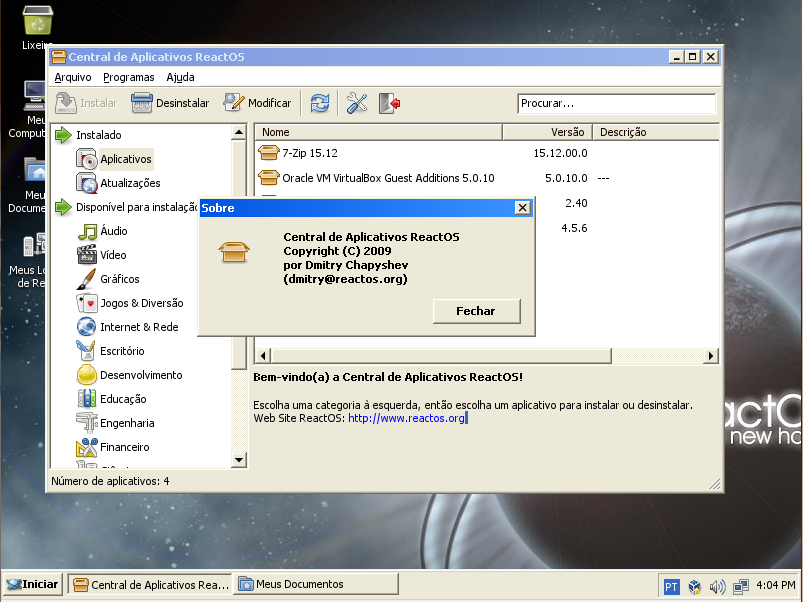The height and width of the screenshot is (602, 803).
Task: Open the Vídeo category
Action: click(x=113, y=255)
